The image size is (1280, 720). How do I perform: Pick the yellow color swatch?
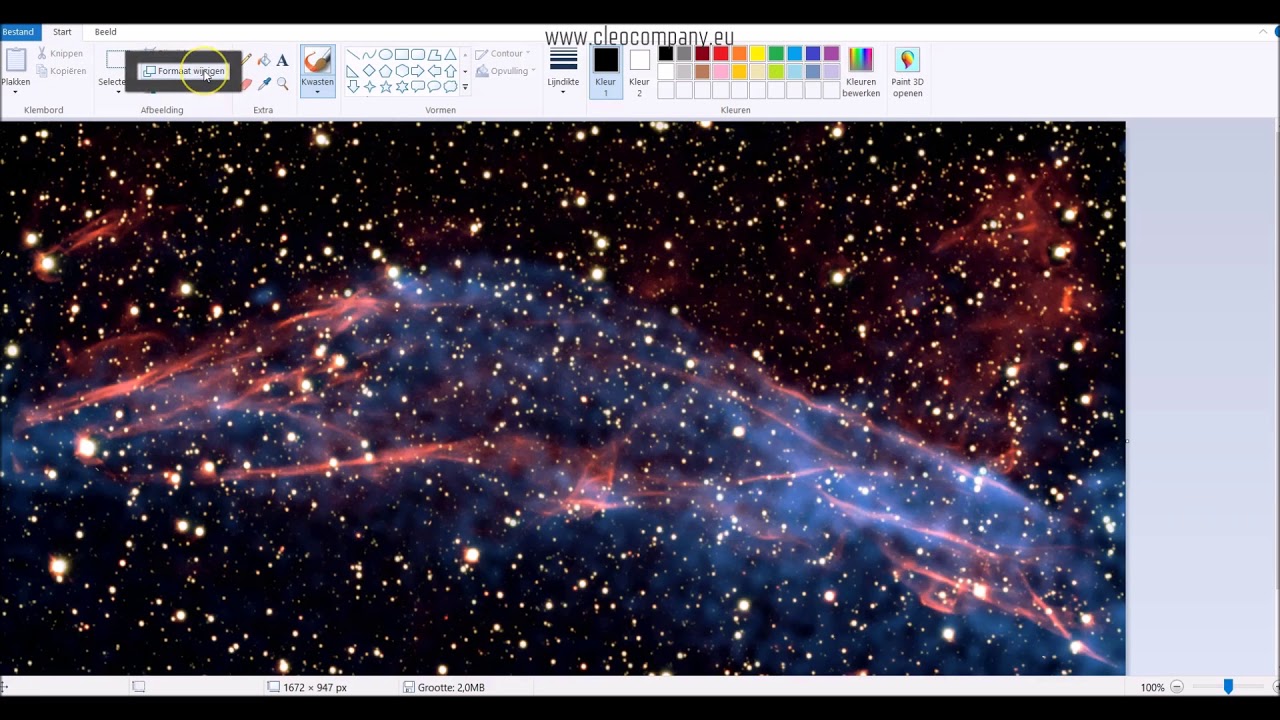757,54
